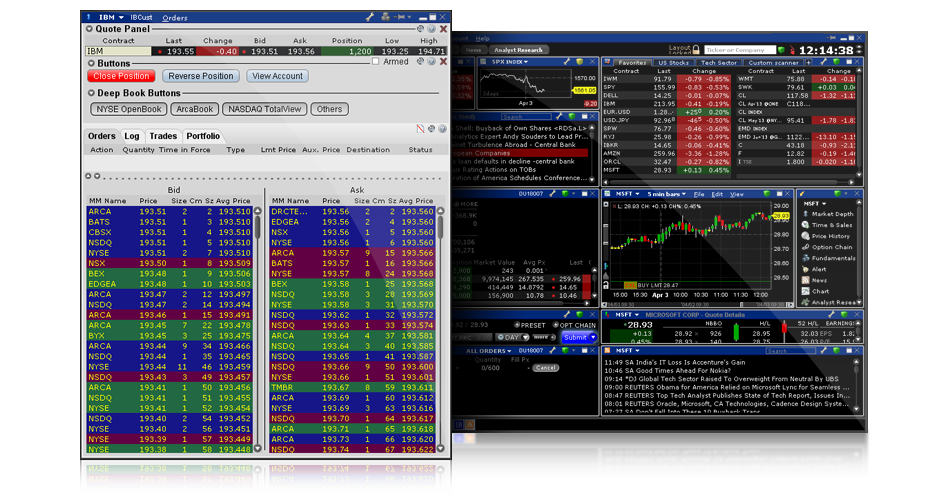
Task: Select the US Stocks watchlist tab
Action: tap(673, 62)
